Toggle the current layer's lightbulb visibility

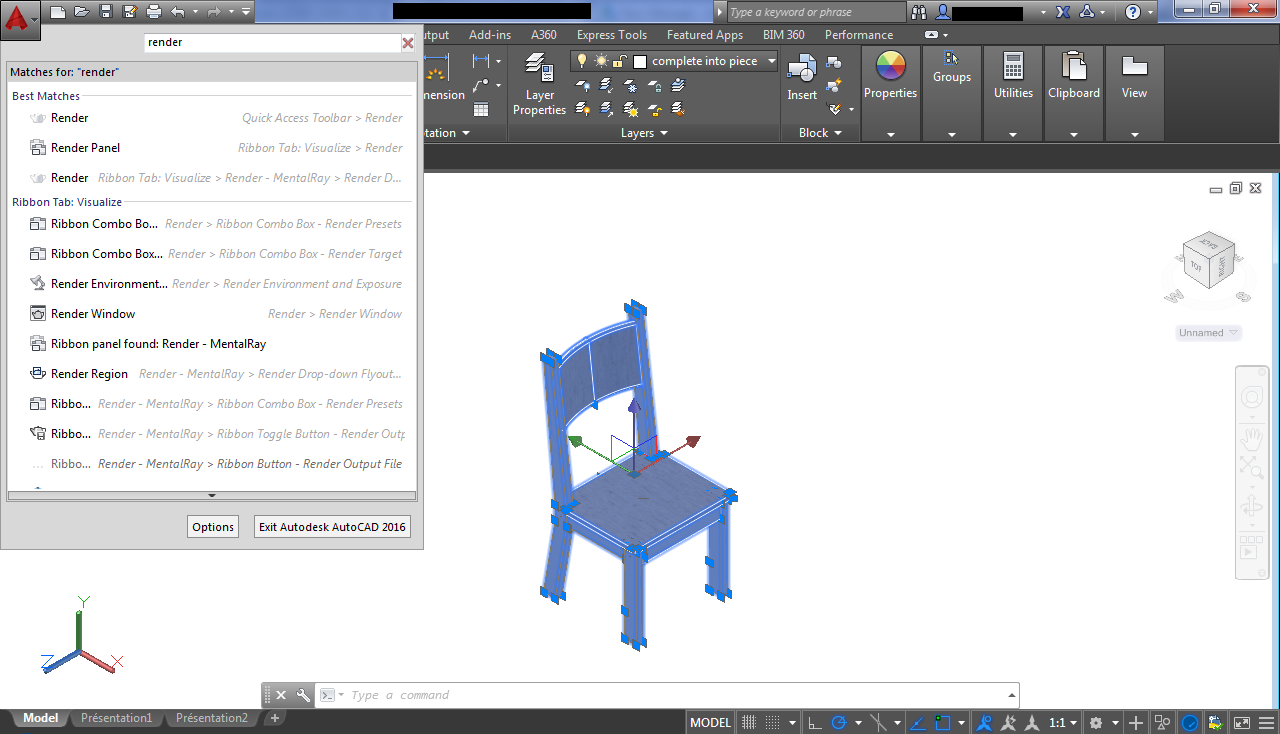tap(581, 61)
